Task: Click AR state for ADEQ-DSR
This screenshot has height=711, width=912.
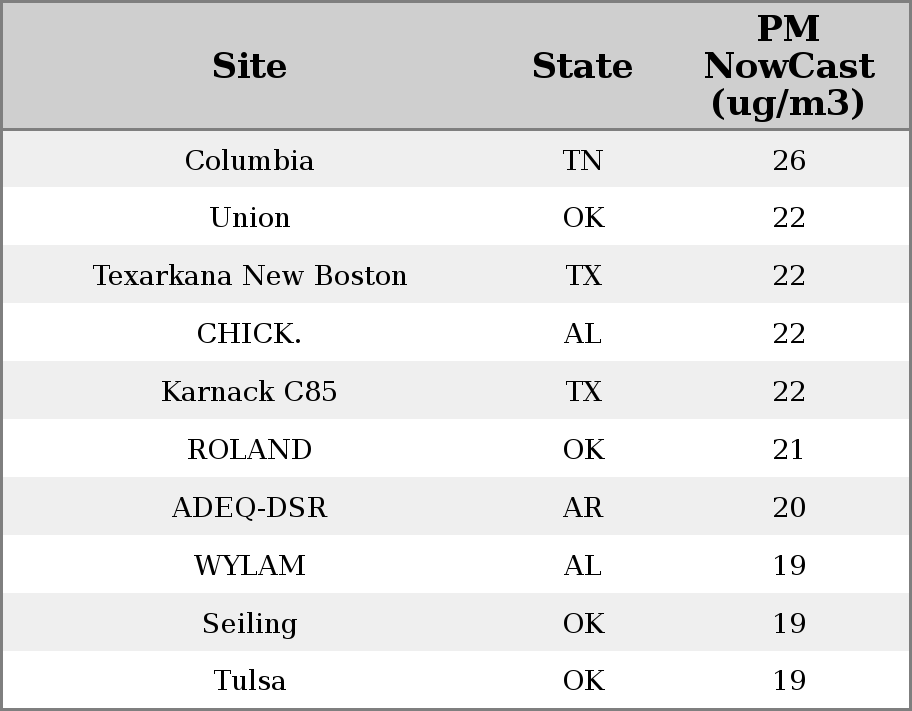Action: (583, 508)
